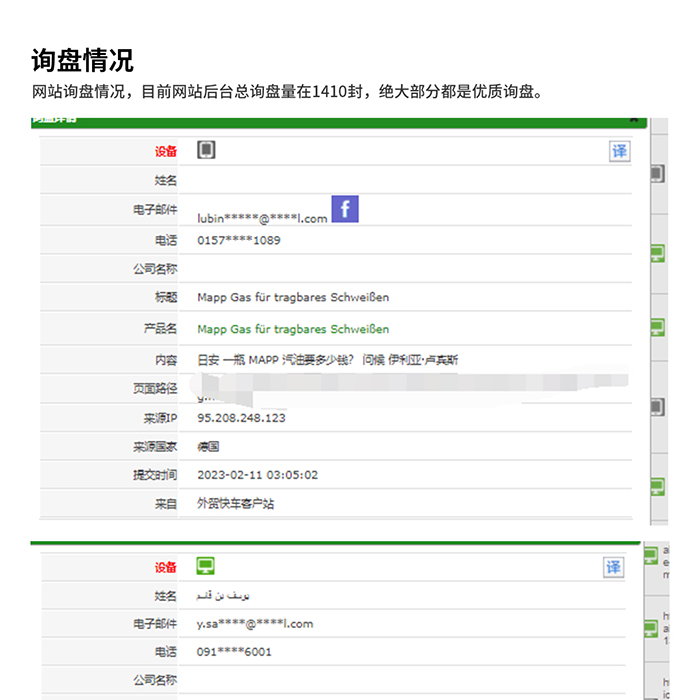700x700 pixels.
Task: Click the Facebook icon beside the lubin email
Action: tap(344, 209)
